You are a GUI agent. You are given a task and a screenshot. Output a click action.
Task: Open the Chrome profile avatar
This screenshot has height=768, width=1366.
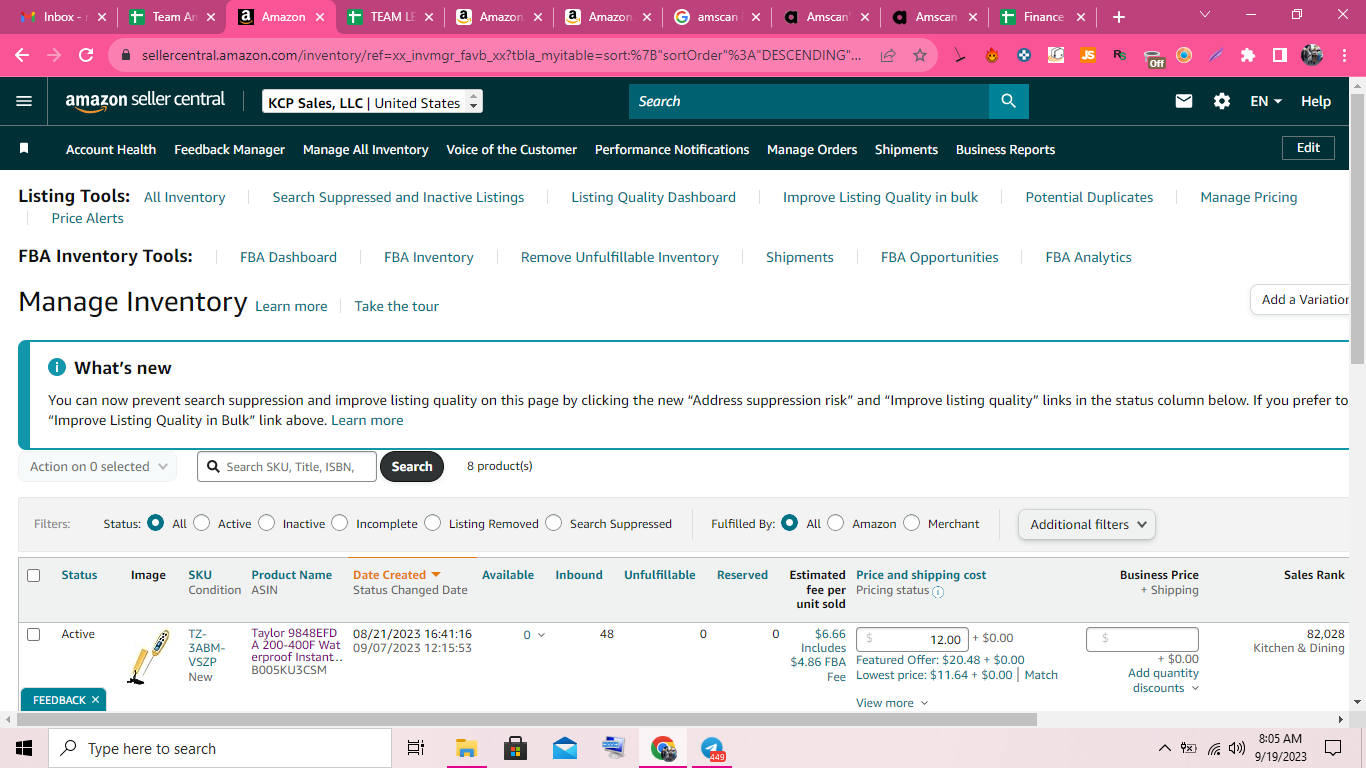1312,55
